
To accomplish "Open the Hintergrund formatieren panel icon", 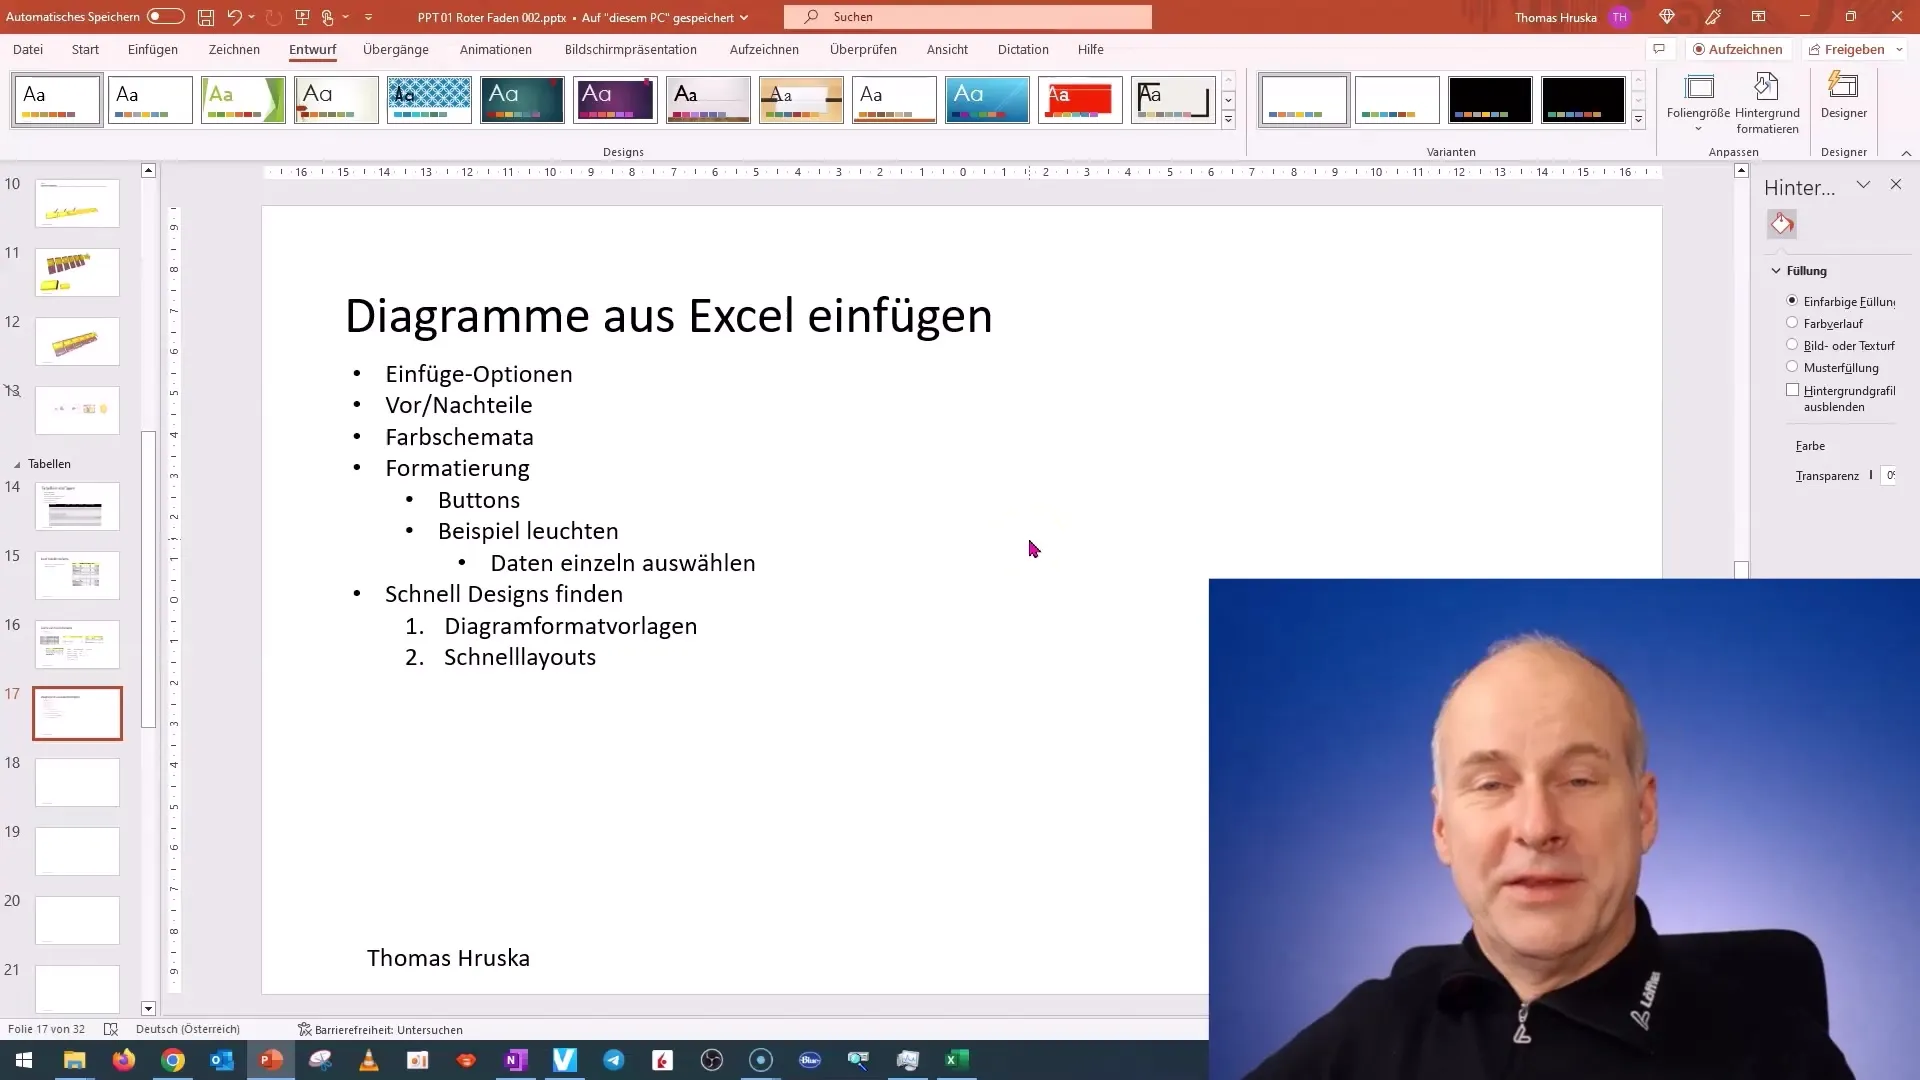I will click(1782, 224).
